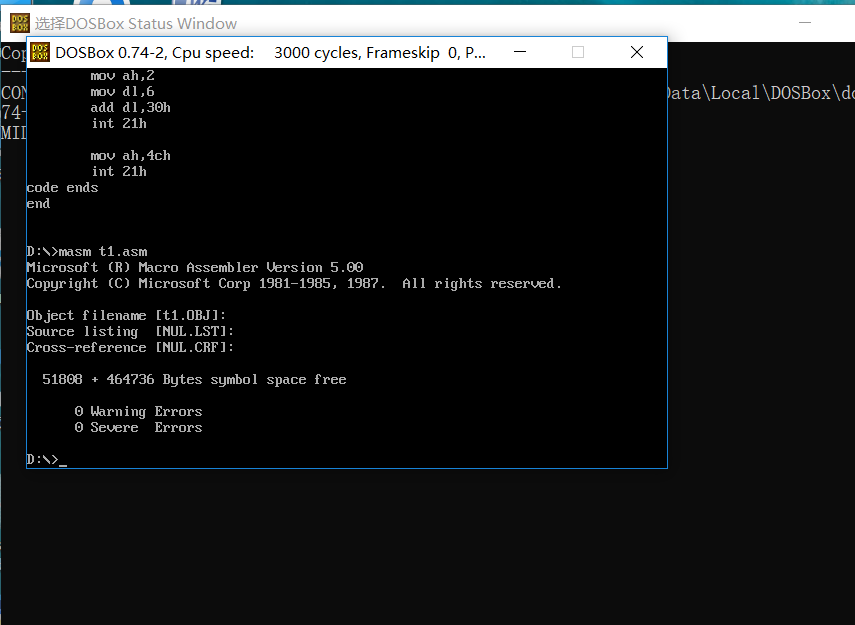Minimize the DOSBox 0.74-2 emulator window
Viewport: 855px width, 625px height.
(x=520, y=52)
